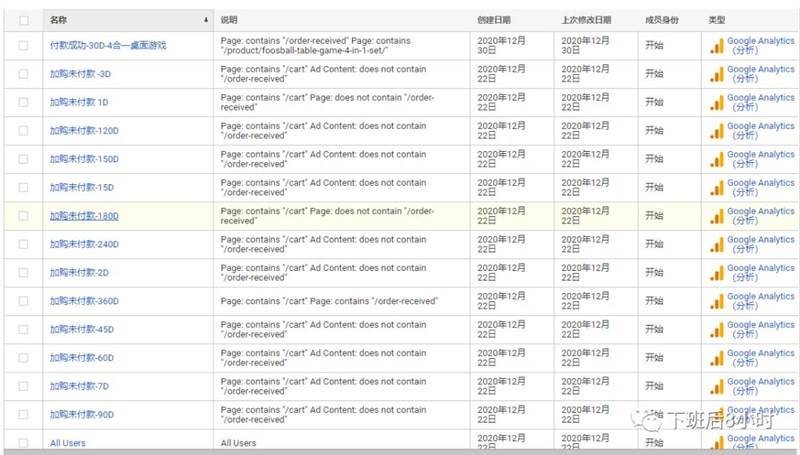Click description mentioning foosball-table-game-4-in-1-set

click(315, 45)
